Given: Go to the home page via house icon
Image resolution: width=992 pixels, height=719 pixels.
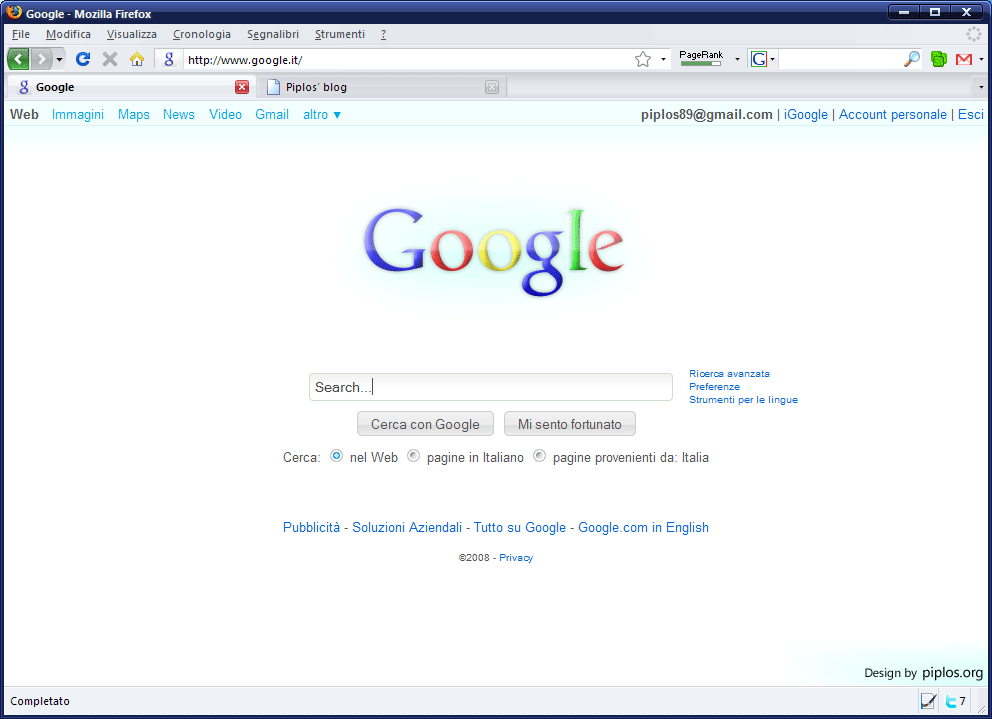Looking at the screenshot, I should coord(137,59).
